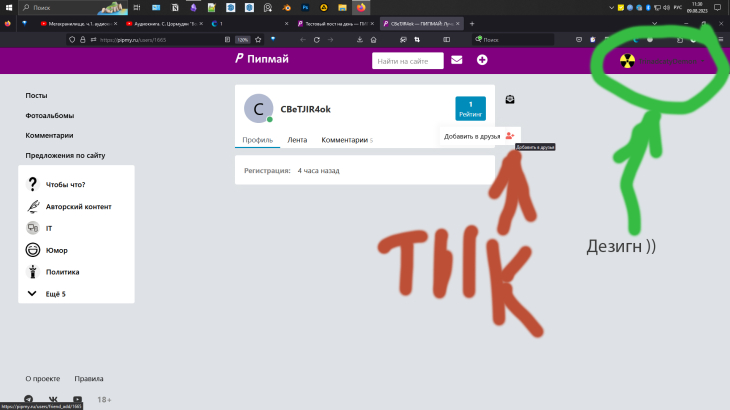Expand Ещё 5 categories chevron

[32, 294]
